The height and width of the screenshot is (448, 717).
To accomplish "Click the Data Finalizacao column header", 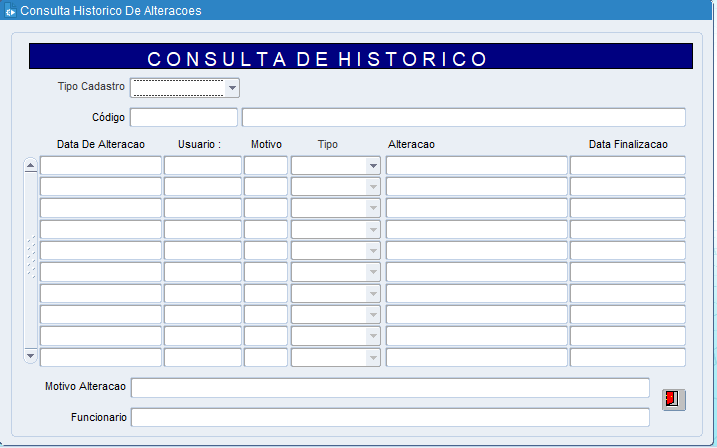I will click(628, 144).
